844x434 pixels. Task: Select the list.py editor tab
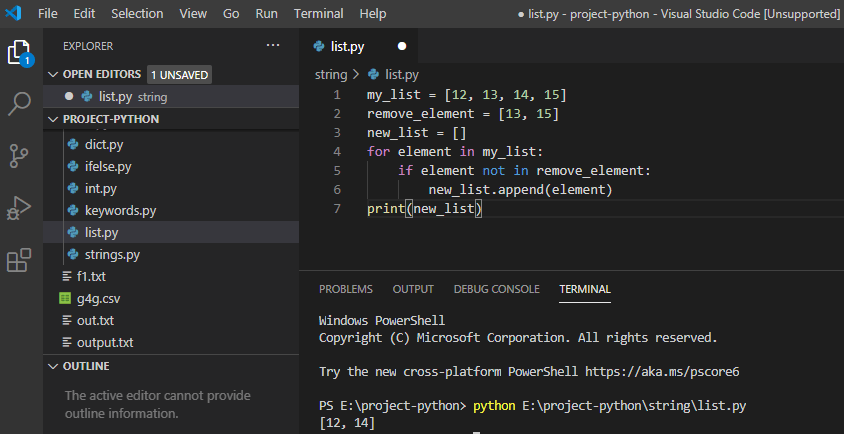pyautogui.click(x=358, y=46)
